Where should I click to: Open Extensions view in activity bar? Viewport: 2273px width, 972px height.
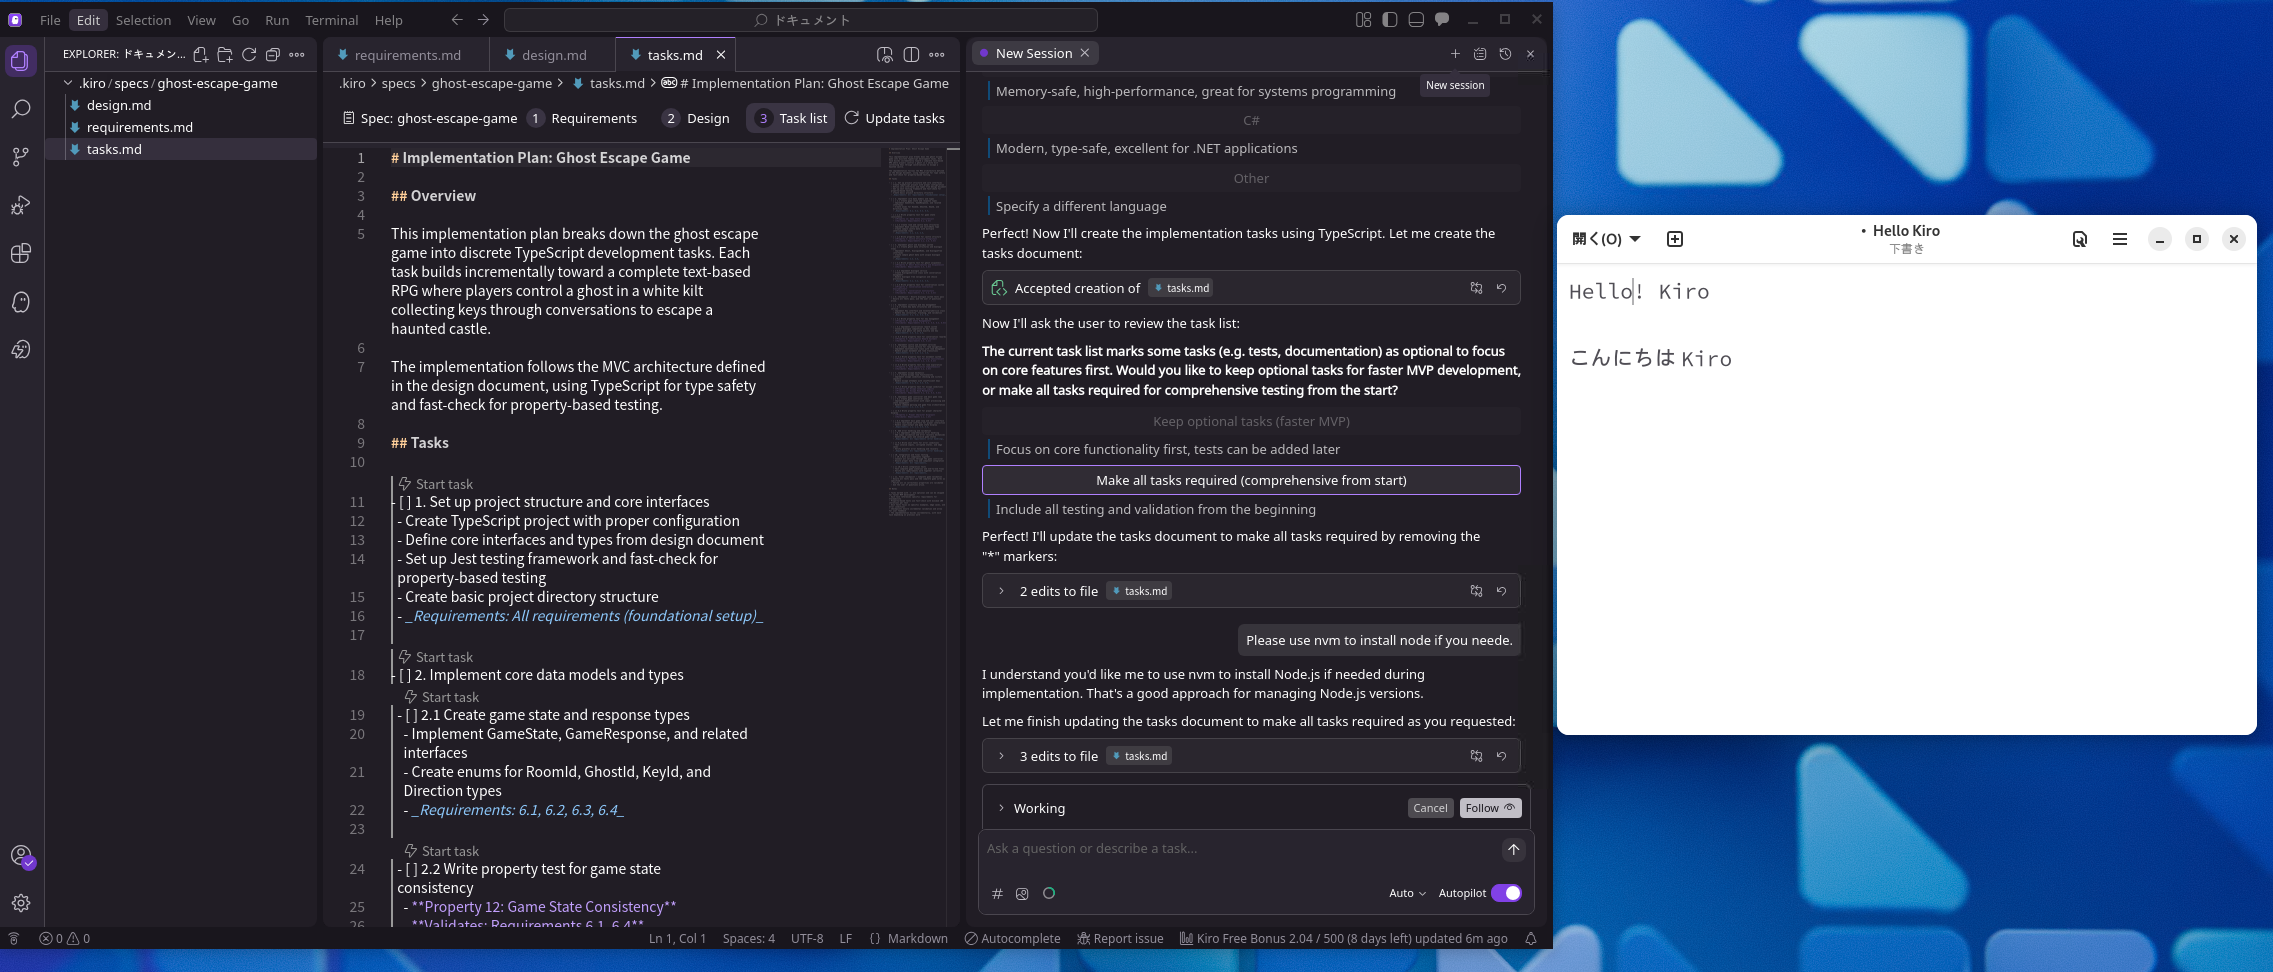[x=21, y=253]
